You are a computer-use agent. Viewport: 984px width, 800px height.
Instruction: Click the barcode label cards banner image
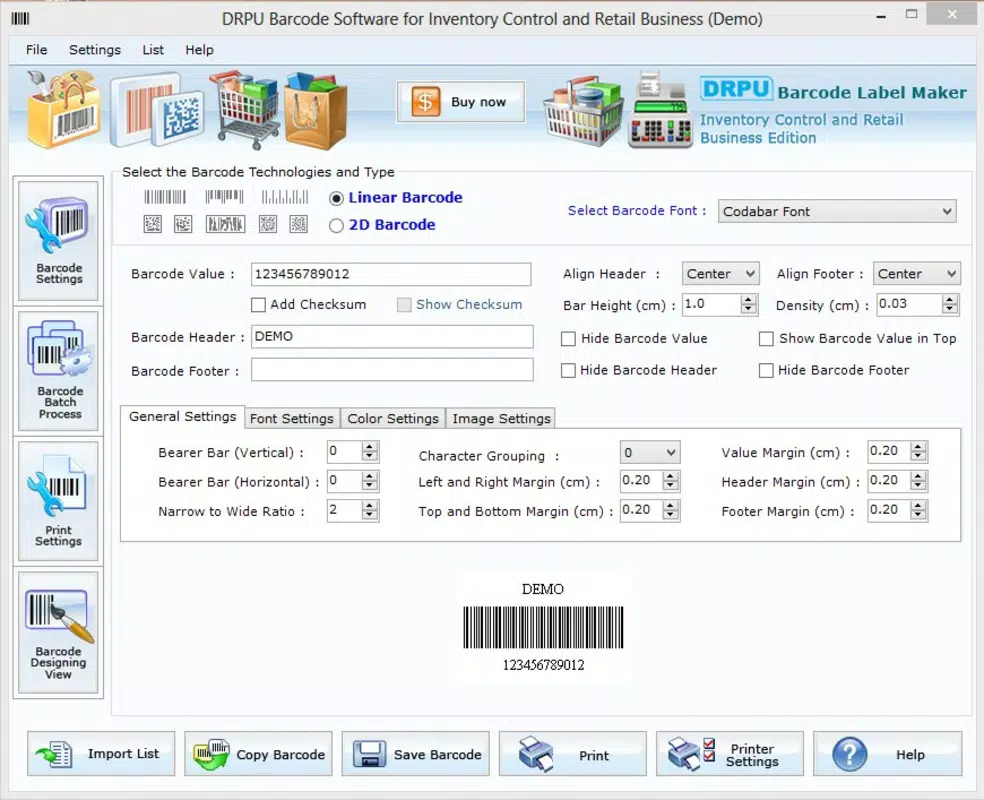(x=157, y=110)
